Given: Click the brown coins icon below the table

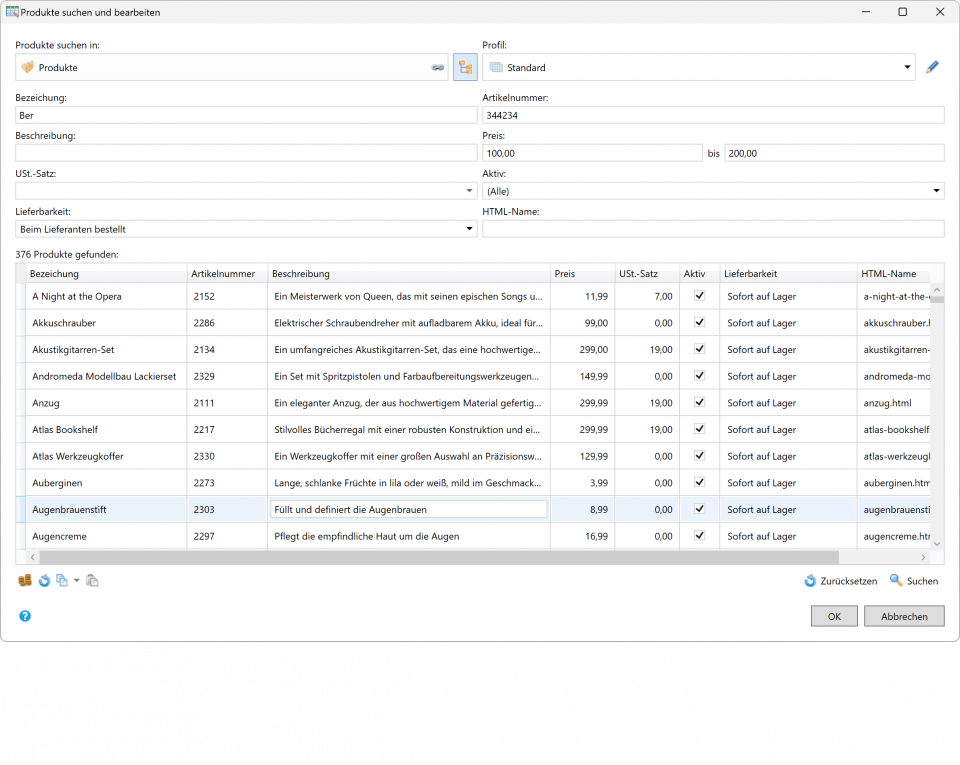Looking at the screenshot, I should [x=25, y=580].
